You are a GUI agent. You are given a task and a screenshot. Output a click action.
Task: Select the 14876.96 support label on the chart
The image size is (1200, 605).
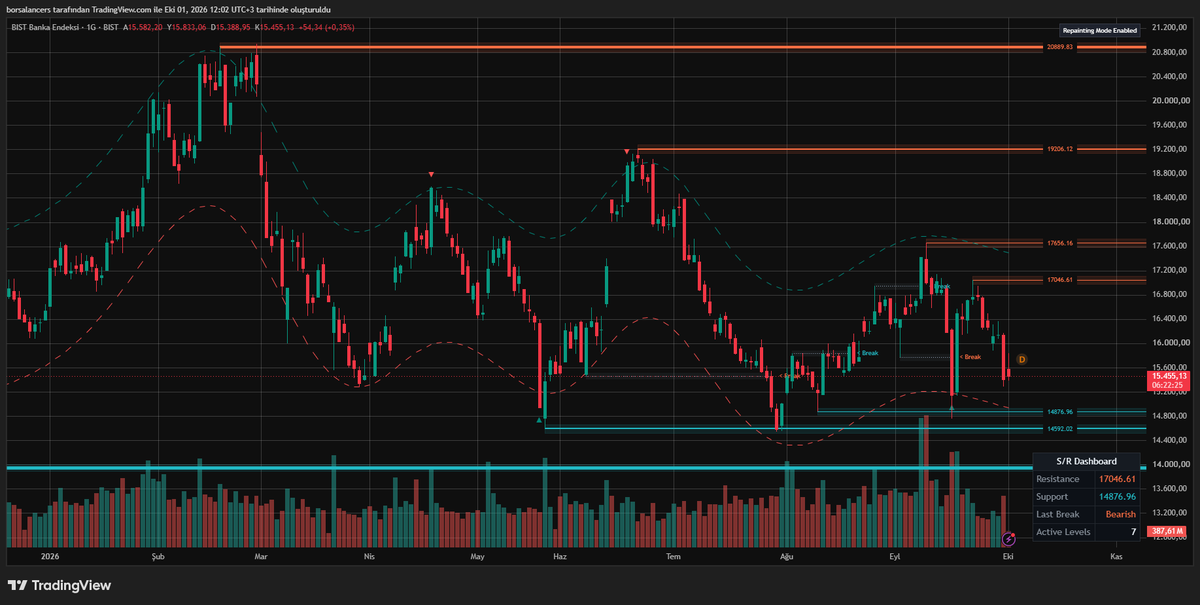coord(1060,411)
